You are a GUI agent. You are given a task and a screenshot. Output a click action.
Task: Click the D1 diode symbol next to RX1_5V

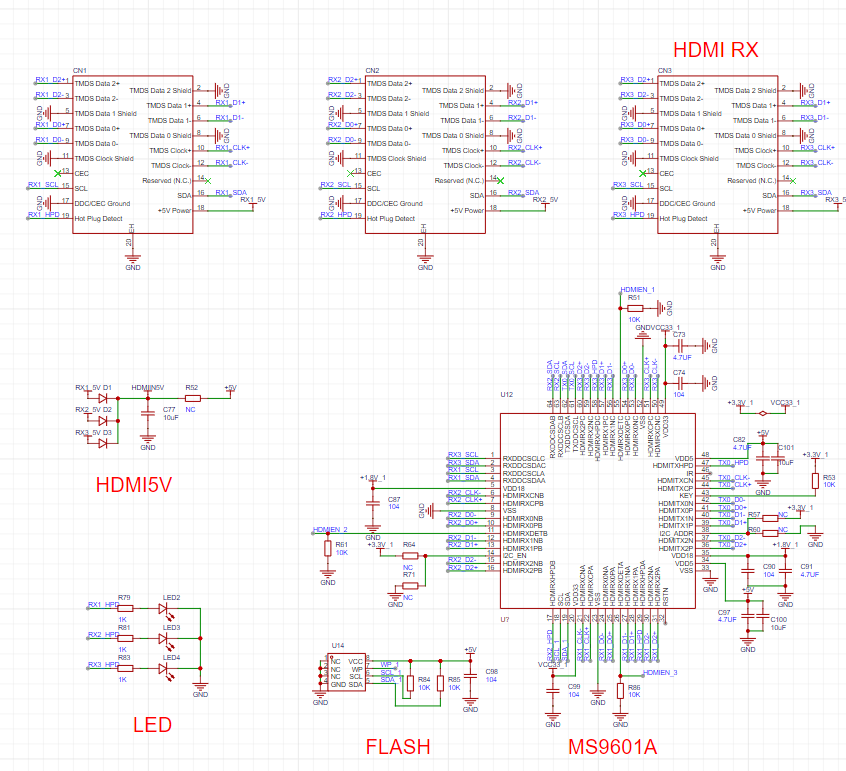pyautogui.click(x=103, y=398)
